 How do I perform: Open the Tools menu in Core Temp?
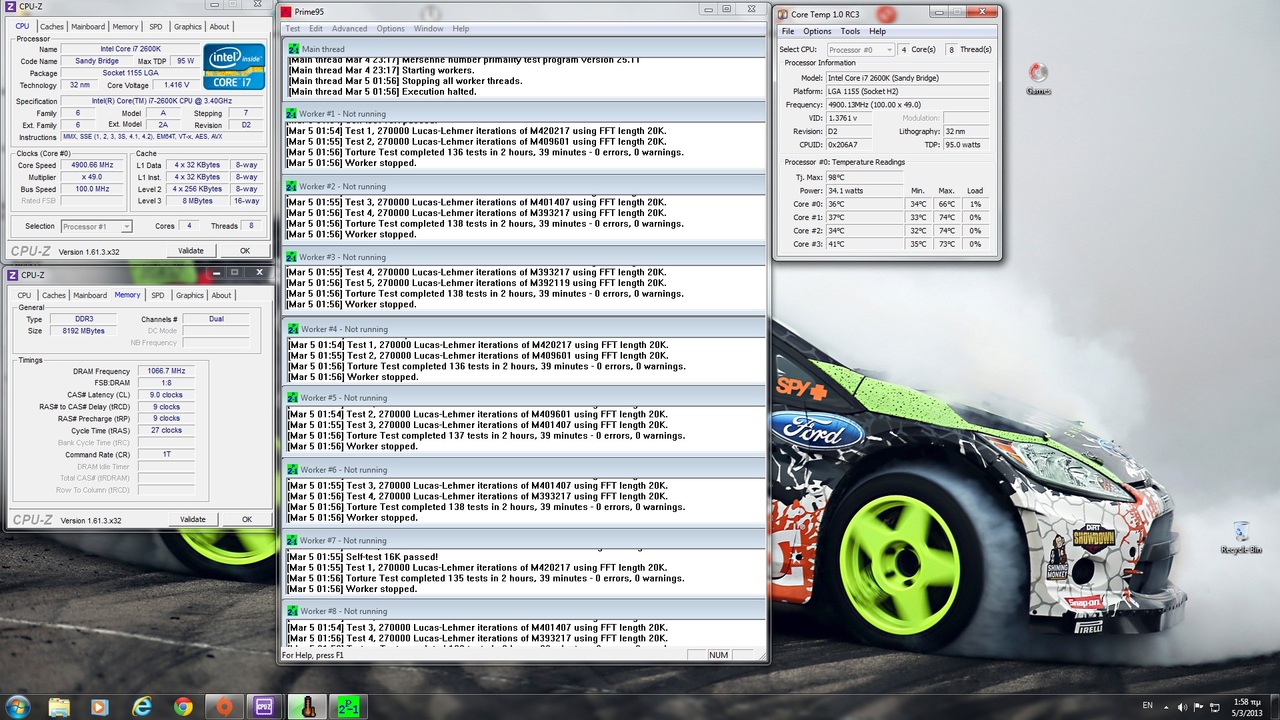tap(850, 31)
